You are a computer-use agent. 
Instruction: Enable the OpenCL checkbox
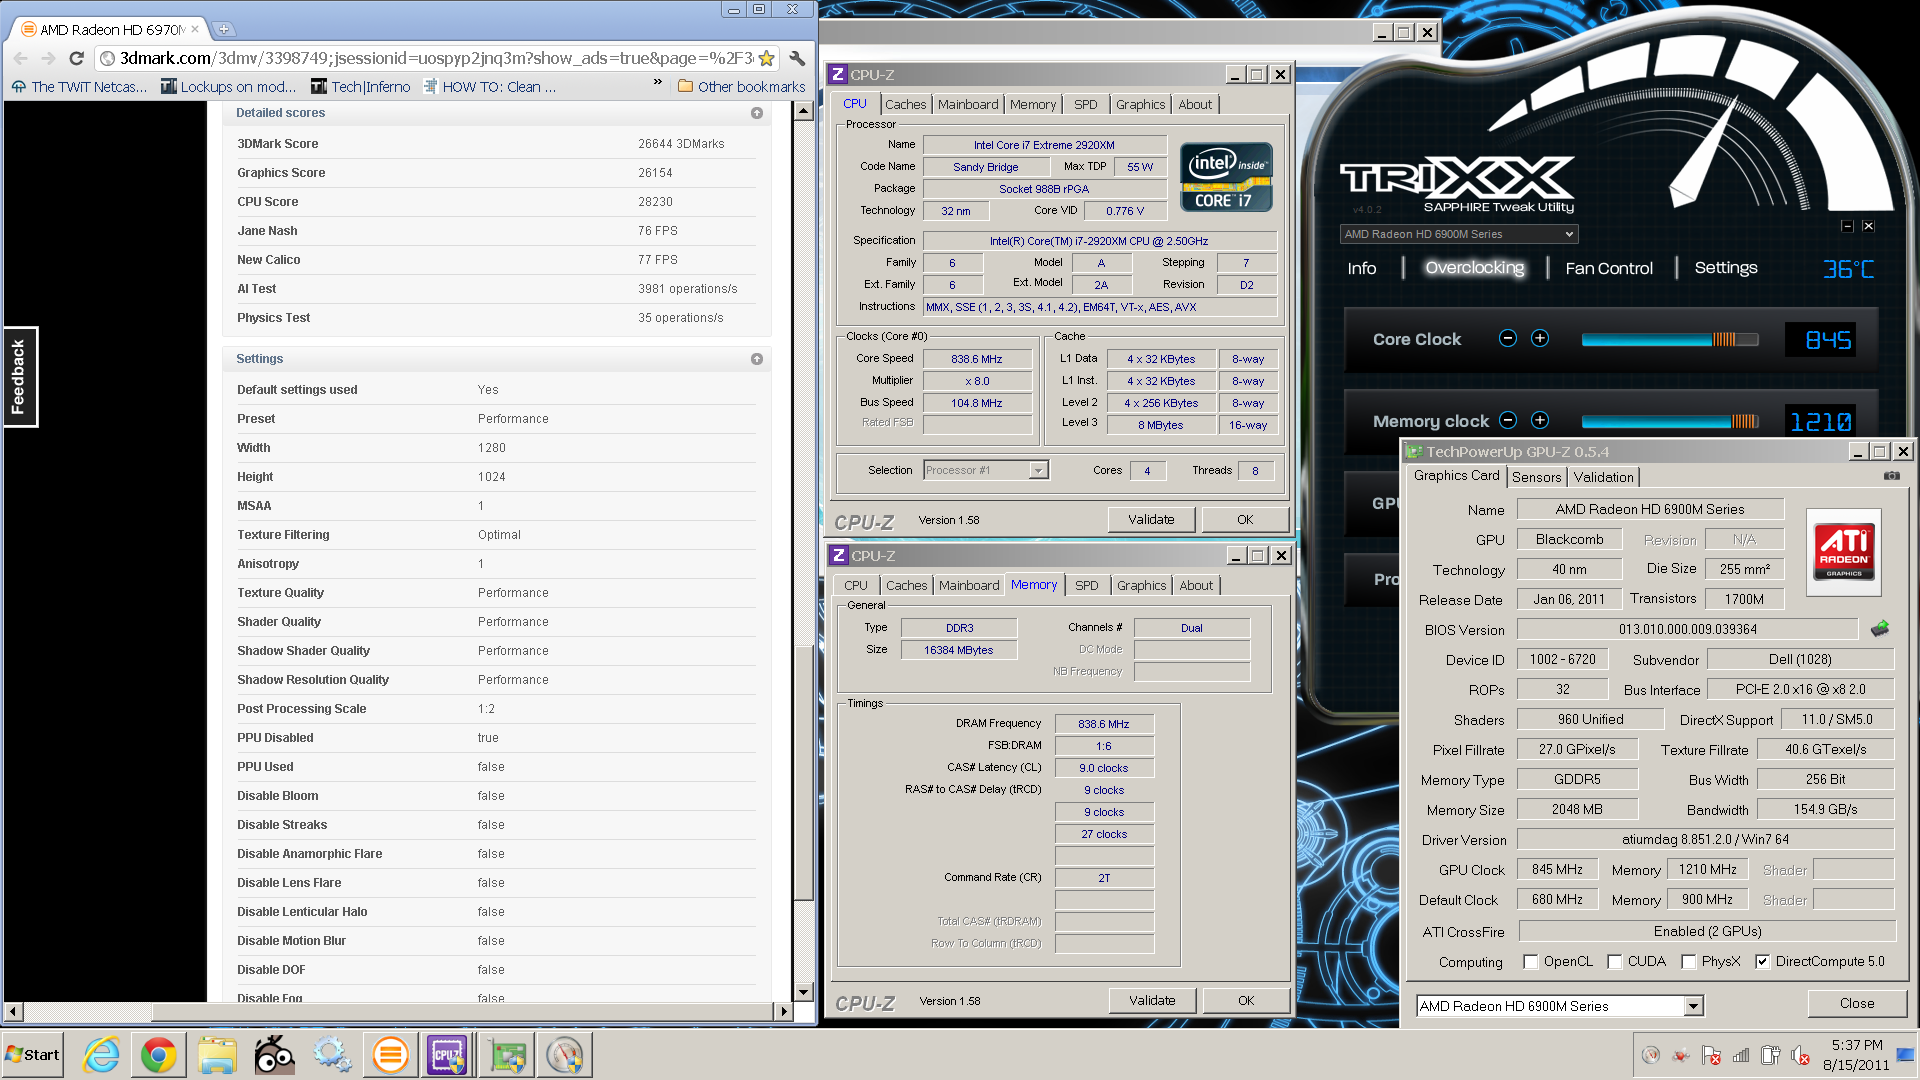click(x=1530, y=962)
